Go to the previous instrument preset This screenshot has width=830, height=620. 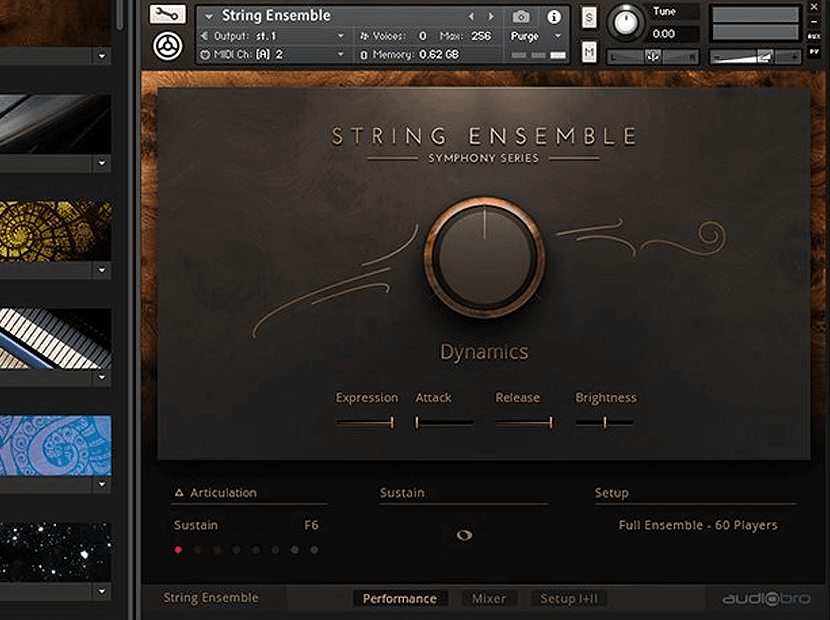click(x=471, y=17)
